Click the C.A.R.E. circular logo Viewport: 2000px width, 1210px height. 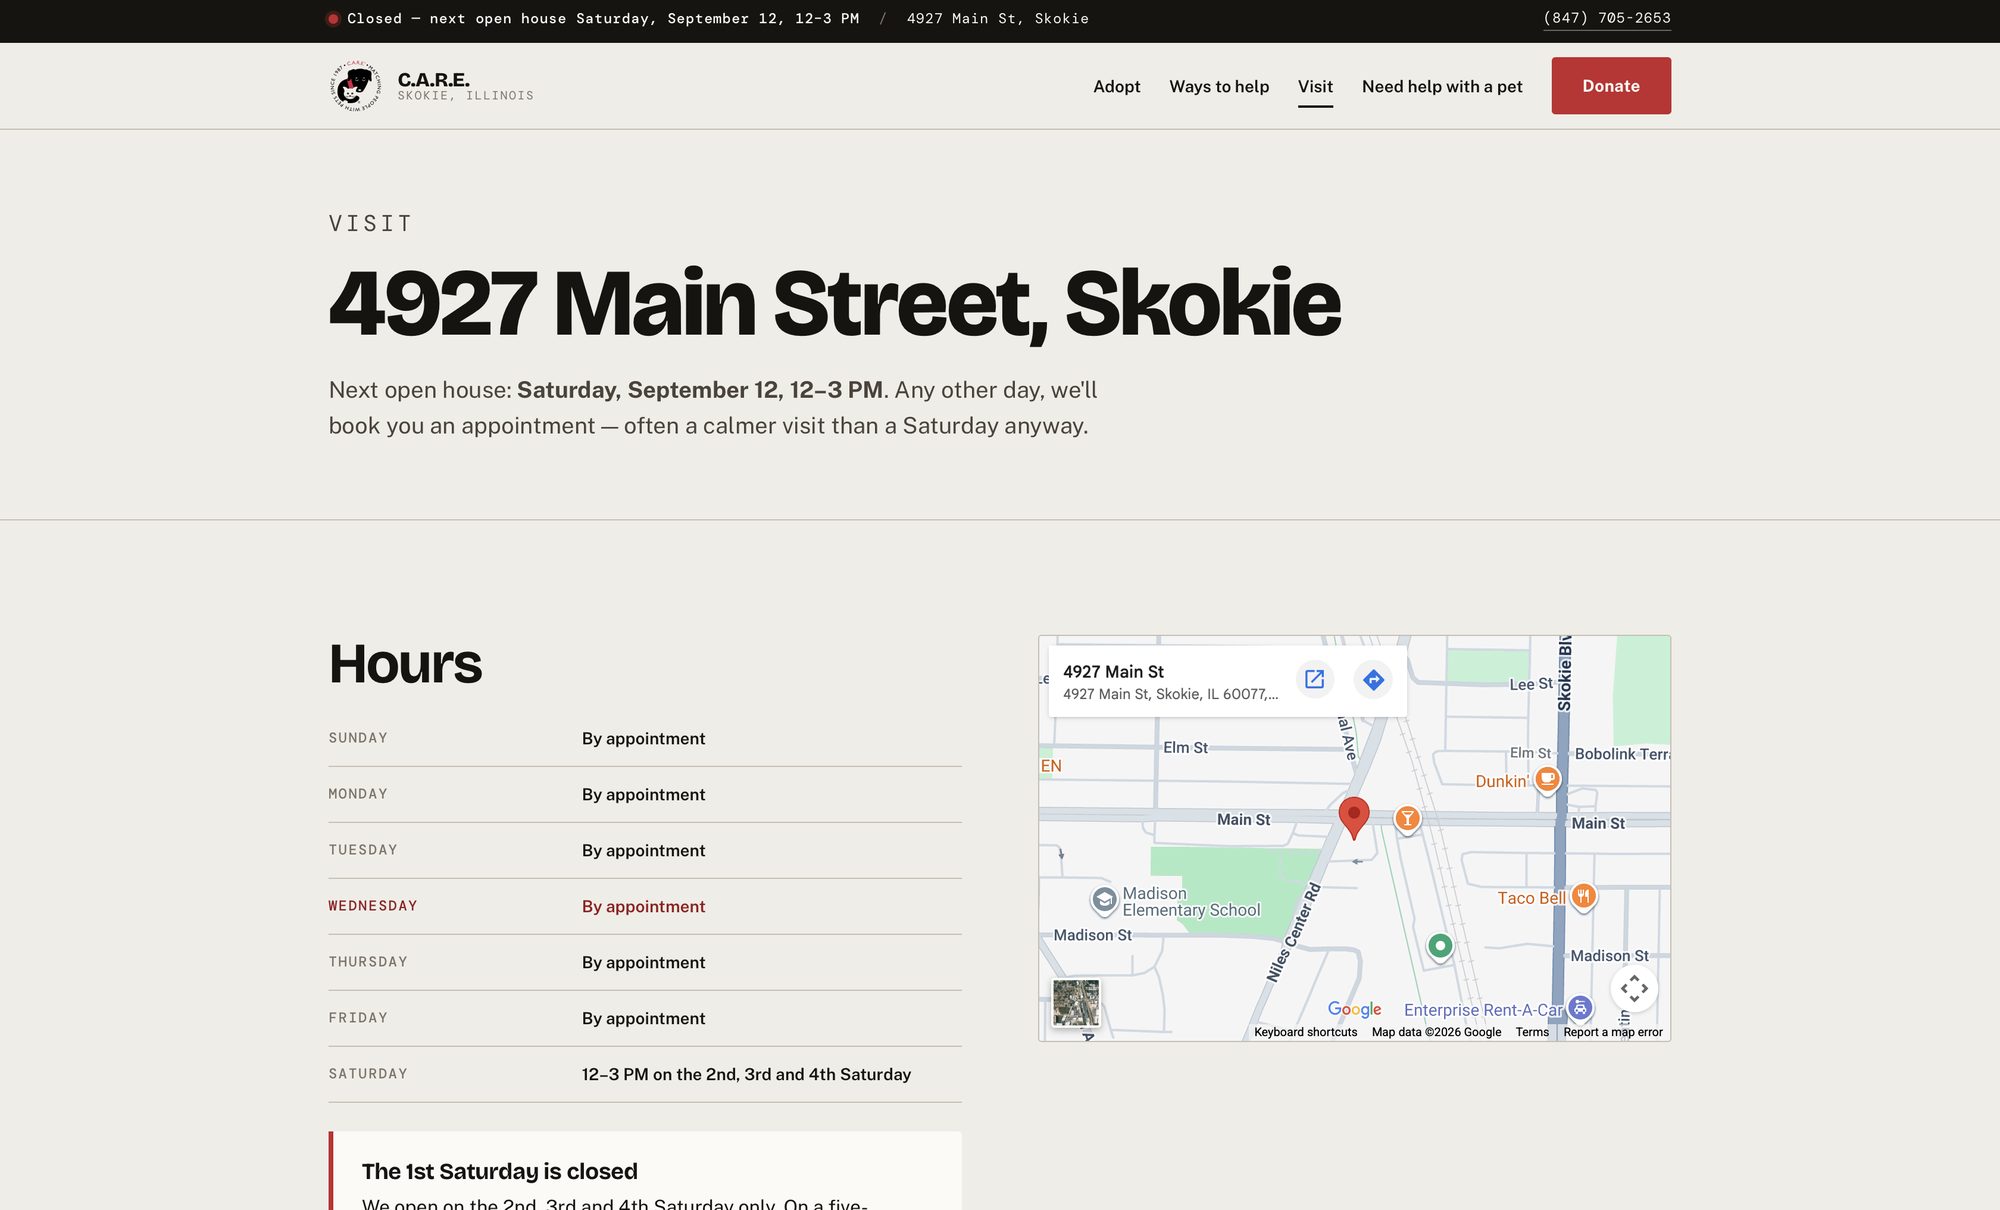click(x=355, y=86)
